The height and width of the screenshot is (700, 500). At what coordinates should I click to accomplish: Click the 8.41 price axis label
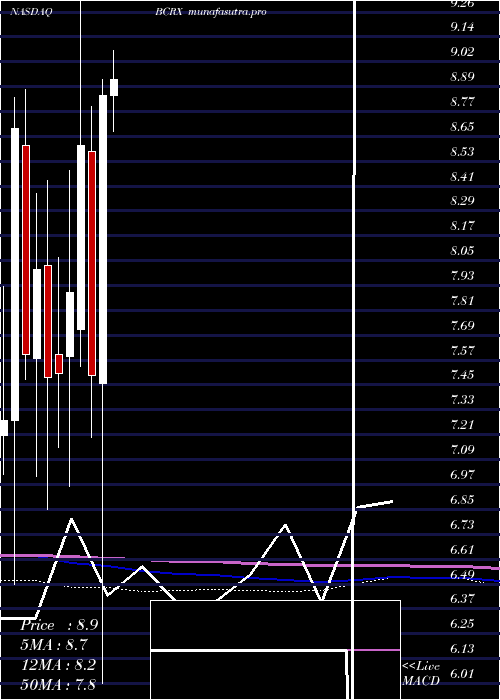click(462, 177)
